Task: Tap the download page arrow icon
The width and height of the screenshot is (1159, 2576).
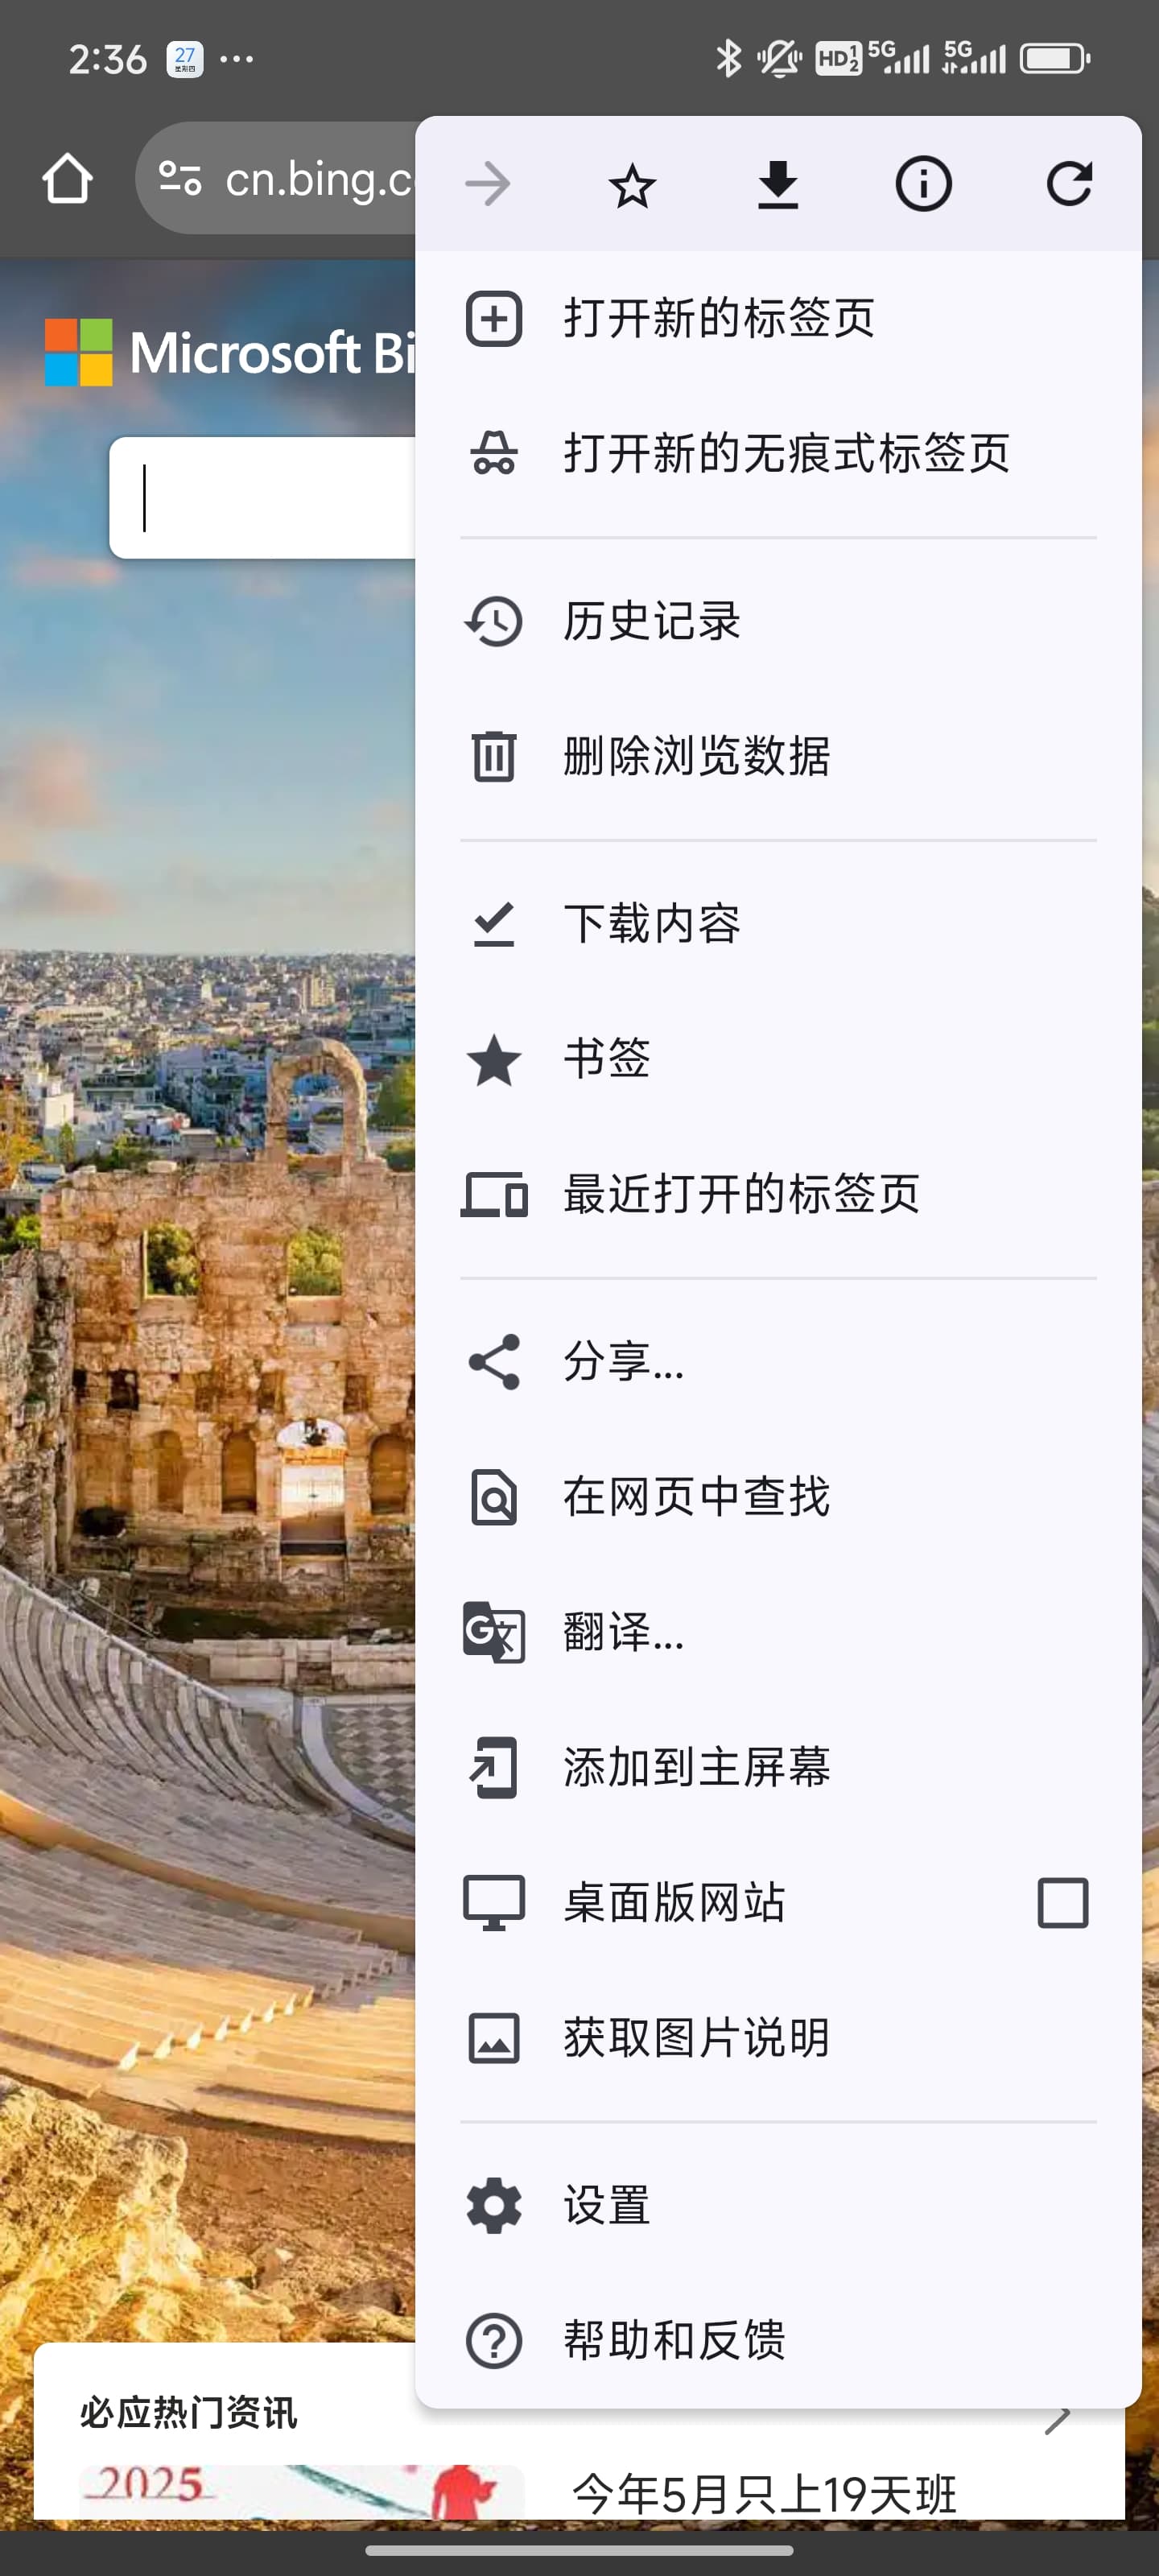Action: point(777,185)
